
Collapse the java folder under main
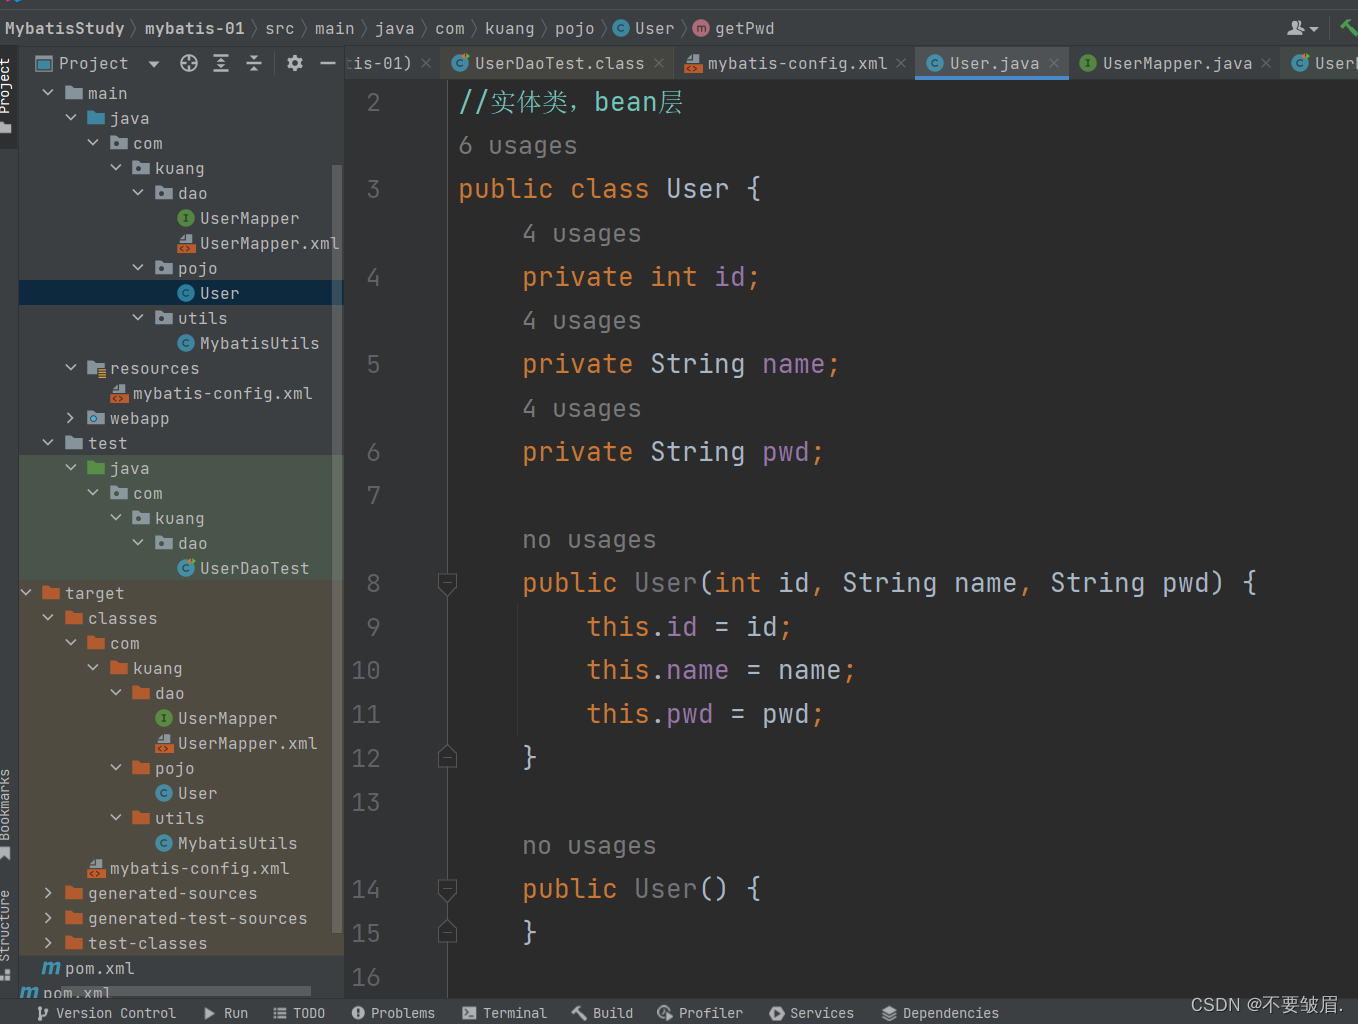[70, 118]
